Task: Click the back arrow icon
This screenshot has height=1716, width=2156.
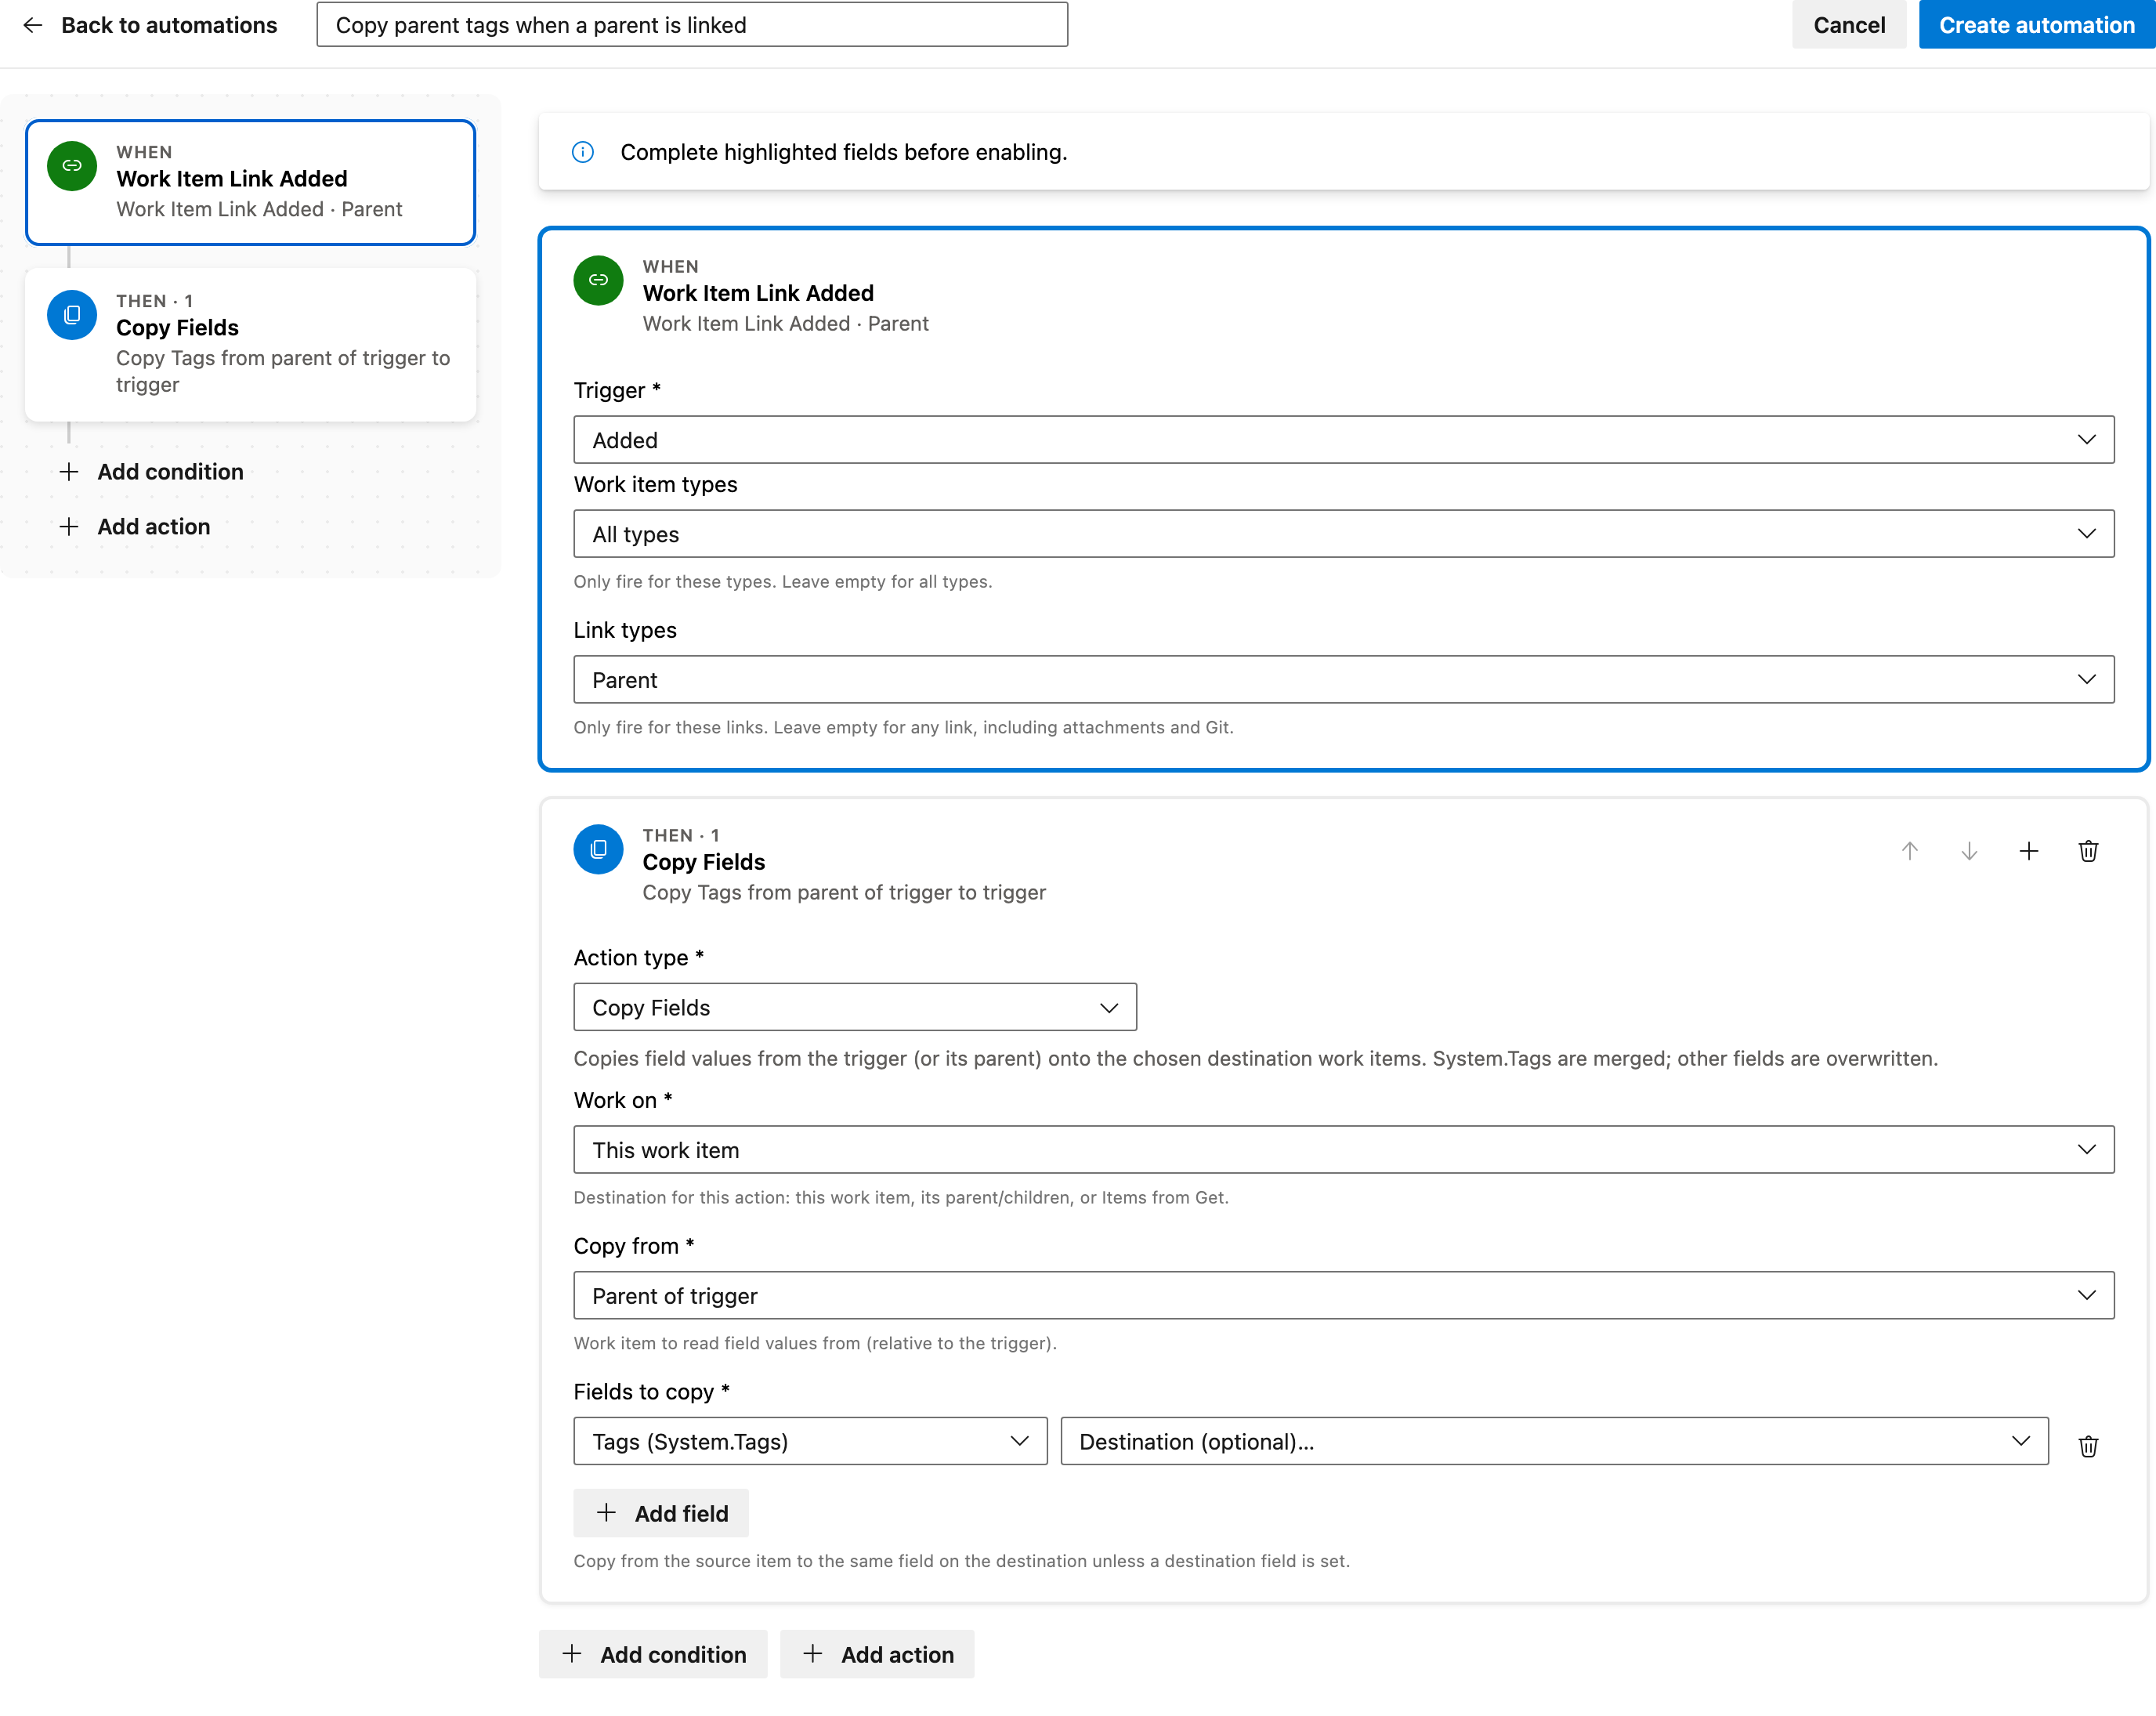Action: coord(32,25)
